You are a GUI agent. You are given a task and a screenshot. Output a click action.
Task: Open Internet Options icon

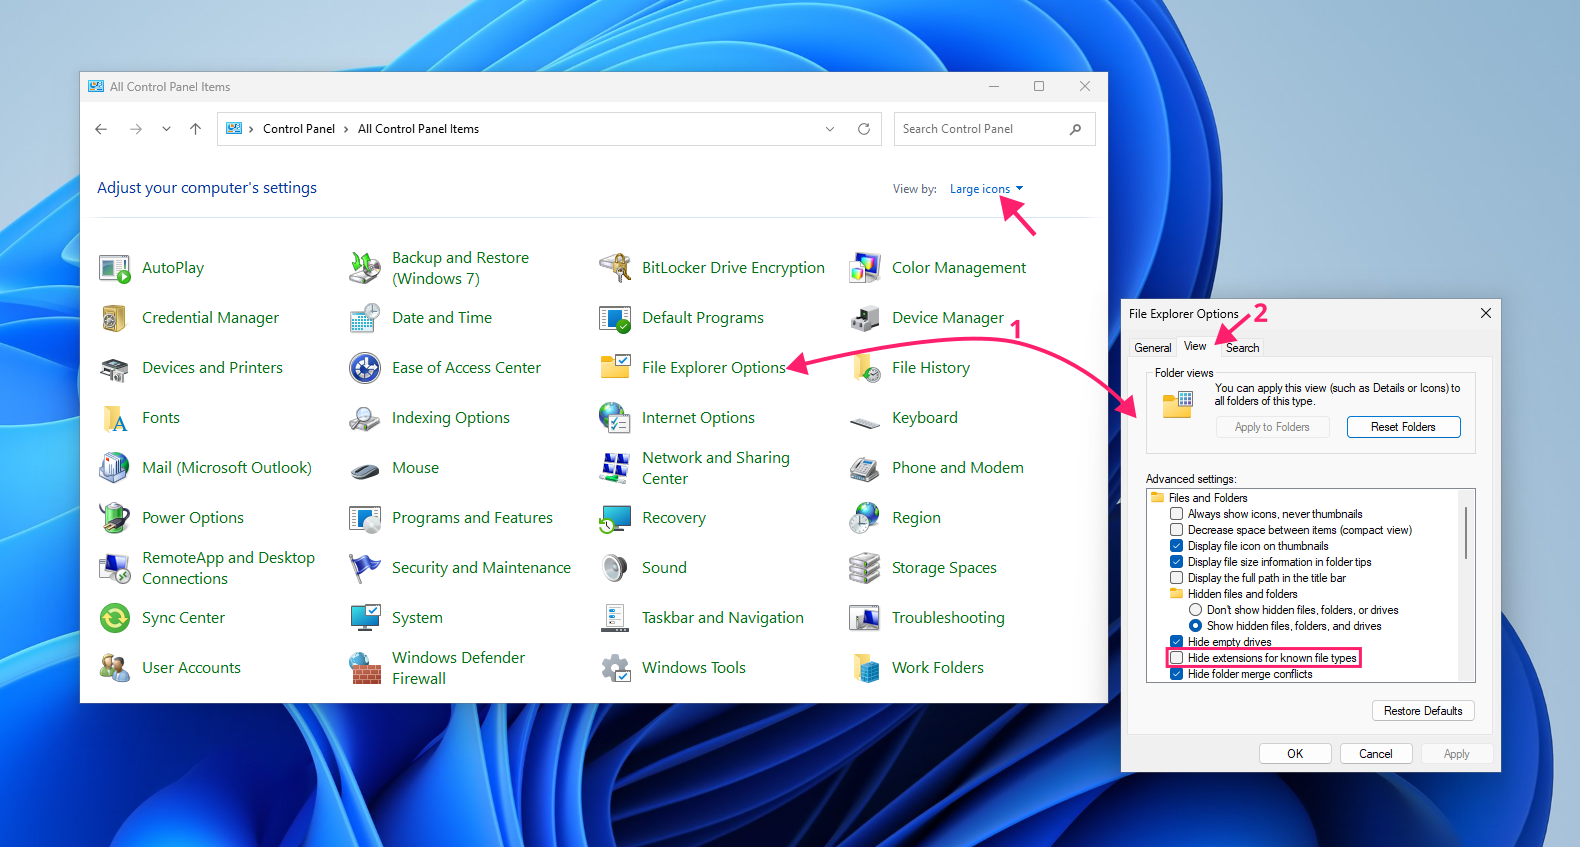point(615,418)
